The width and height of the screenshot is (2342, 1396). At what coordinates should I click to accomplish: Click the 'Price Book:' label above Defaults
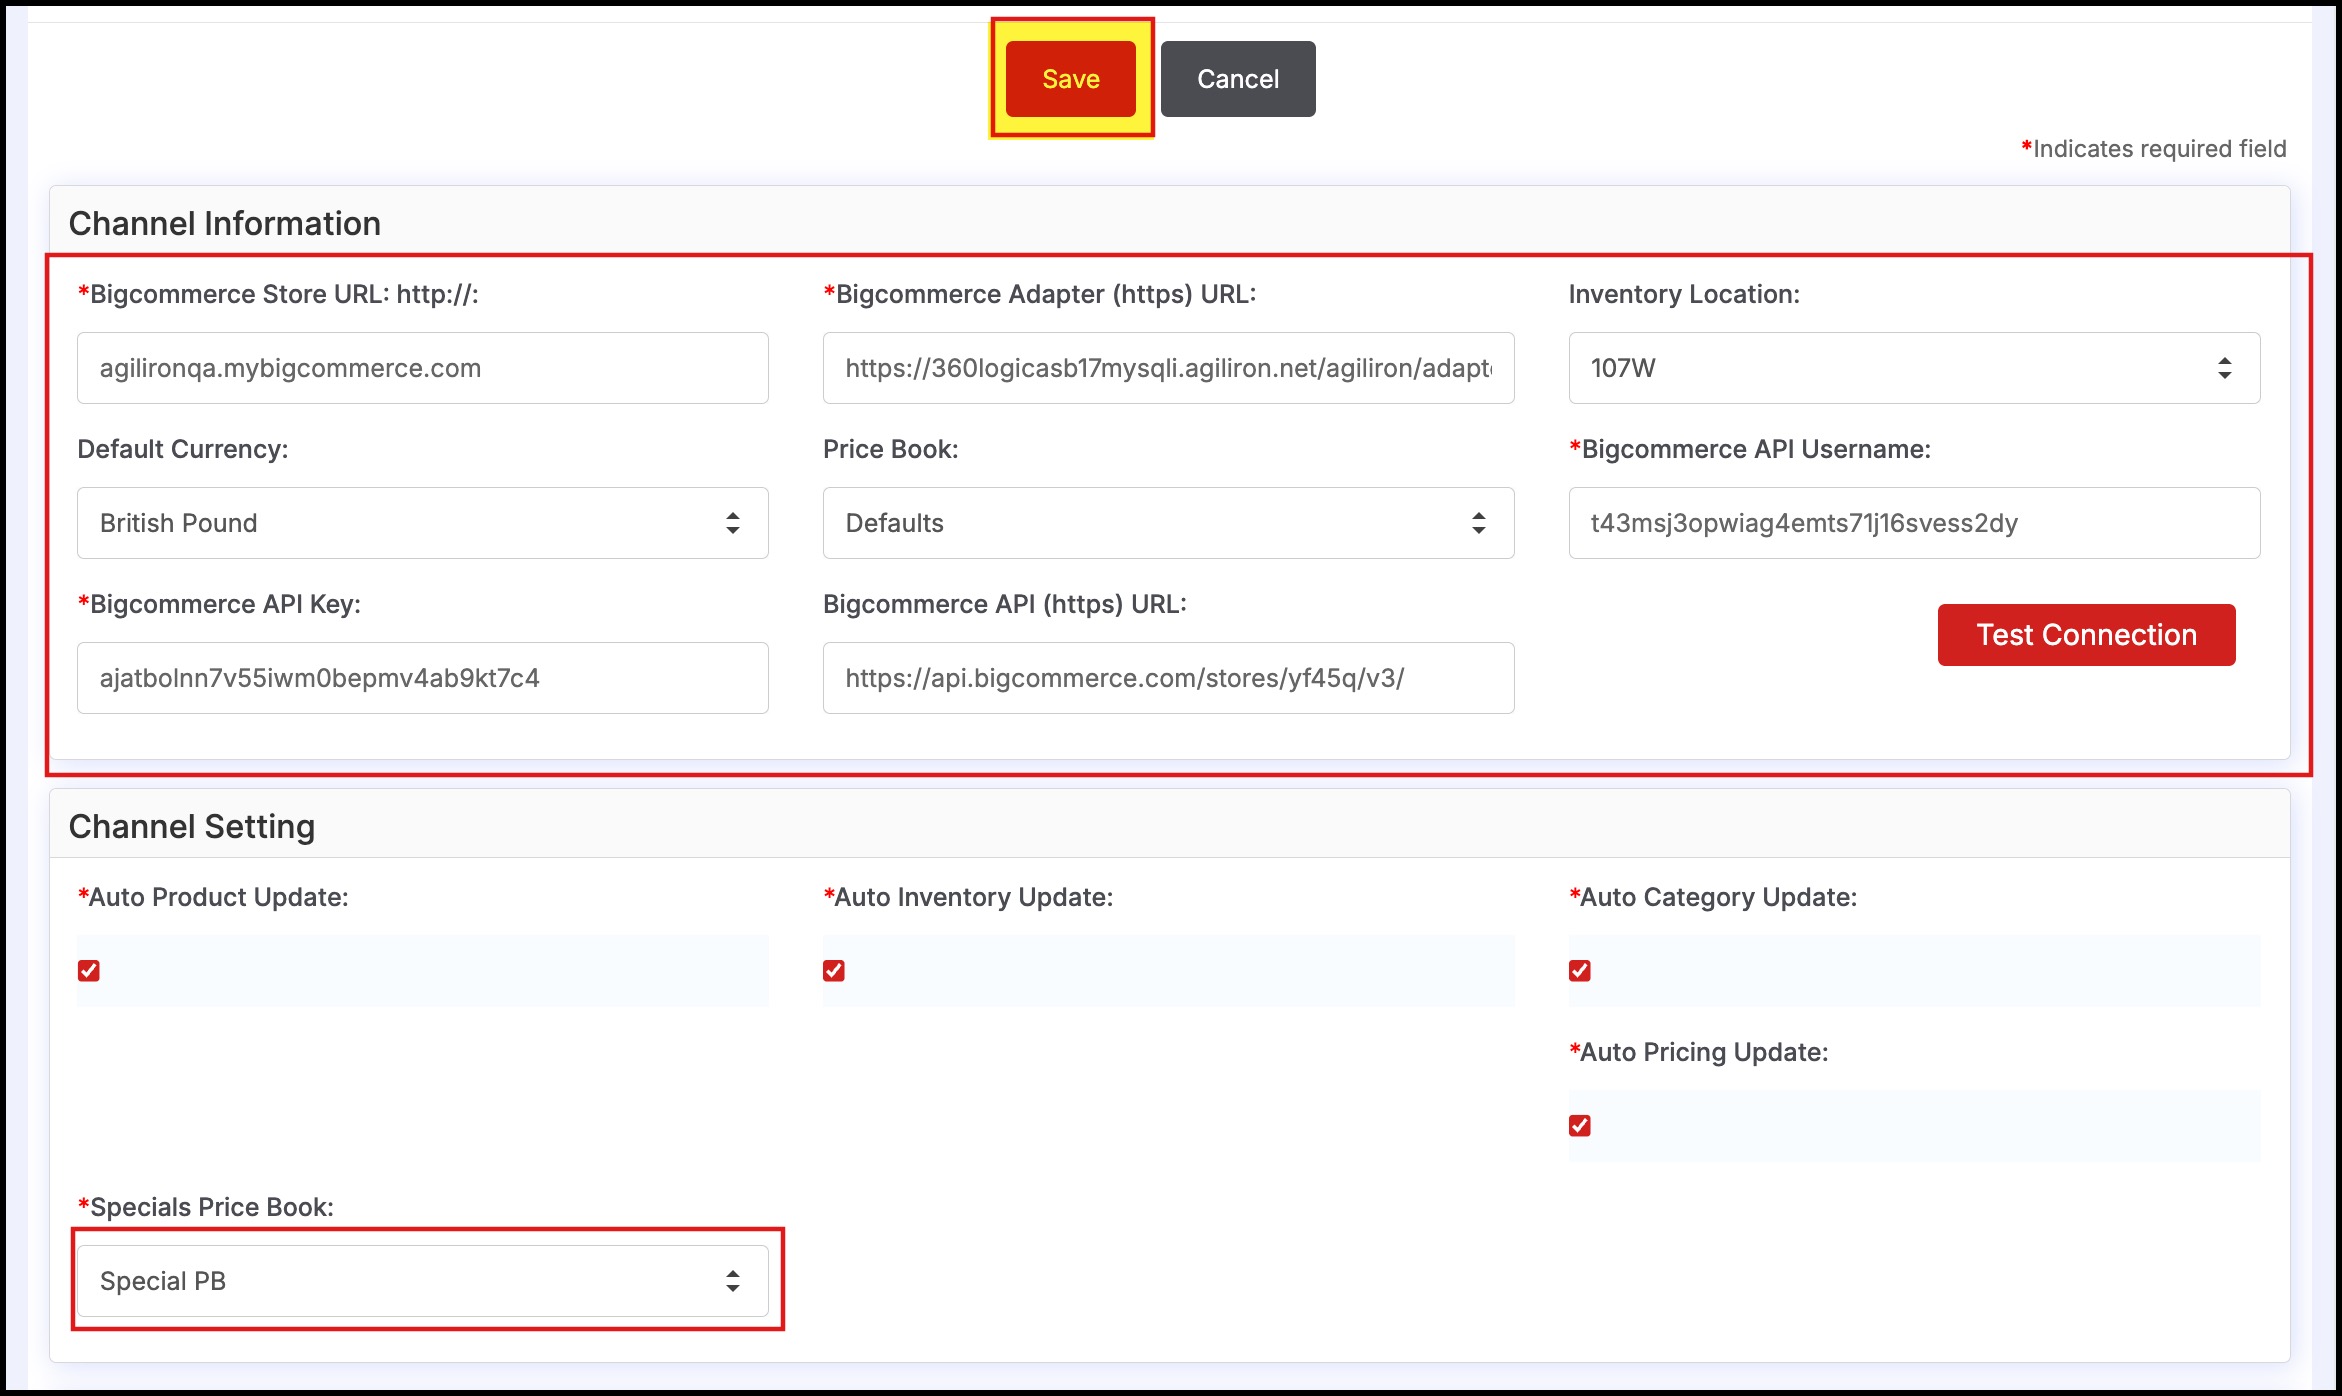tap(891, 449)
